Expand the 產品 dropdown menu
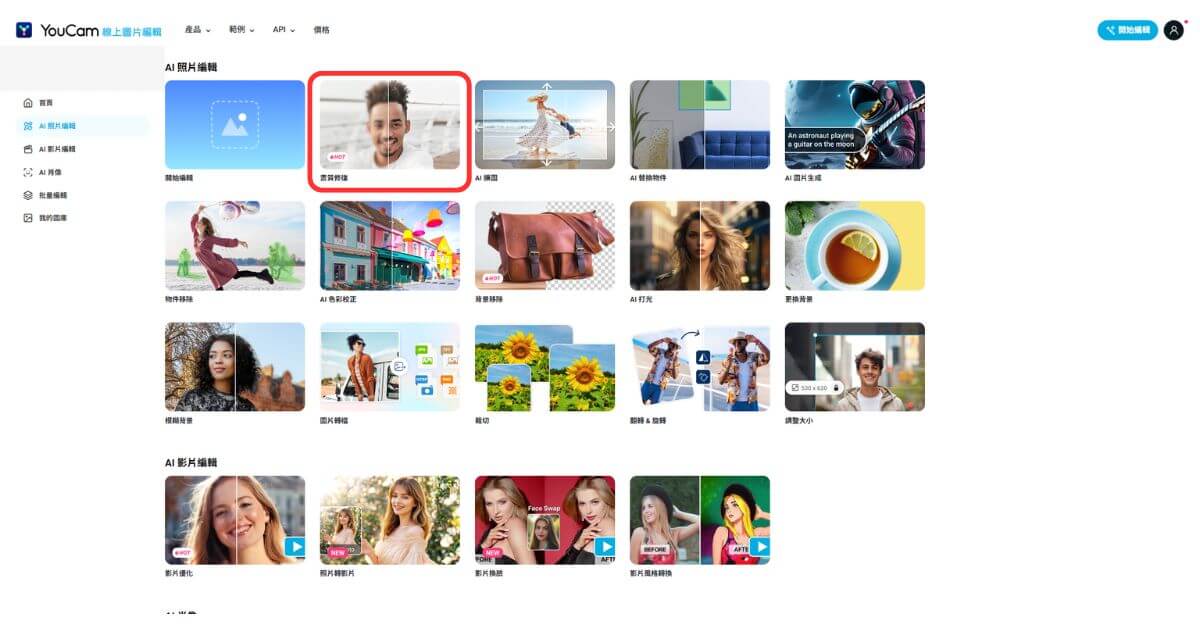This screenshot has height=628, width=1200. pos(199,30)
